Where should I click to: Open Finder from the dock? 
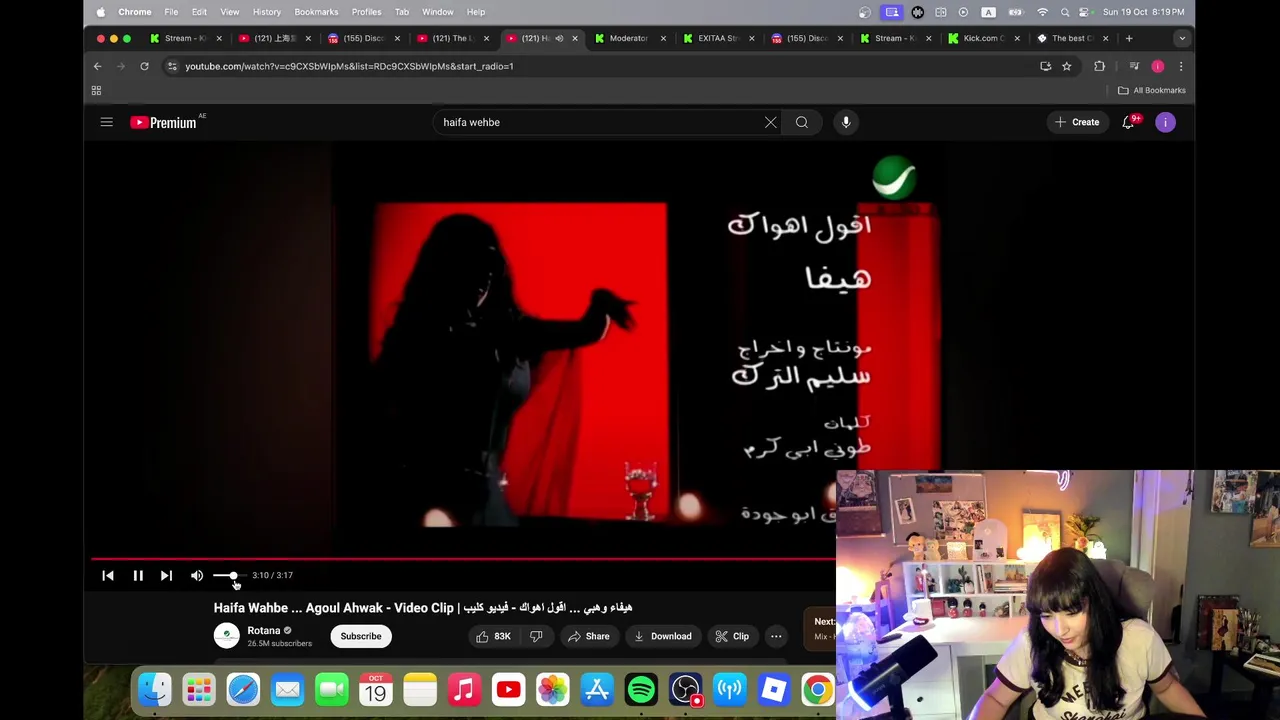pyautogui.click(x=155, y=690)
